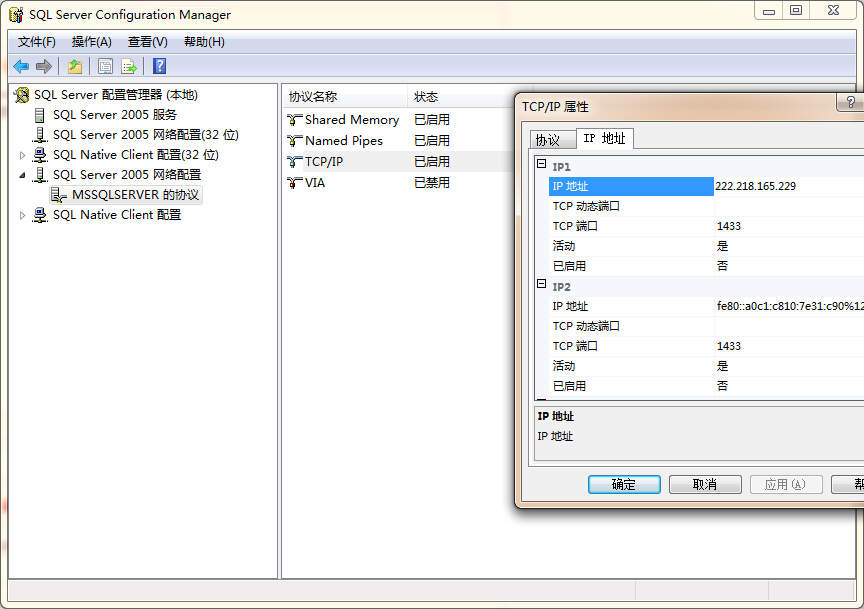Select SQL Server 2005 服务 in tree
The image size is (864, 609).
click(115, 115)
